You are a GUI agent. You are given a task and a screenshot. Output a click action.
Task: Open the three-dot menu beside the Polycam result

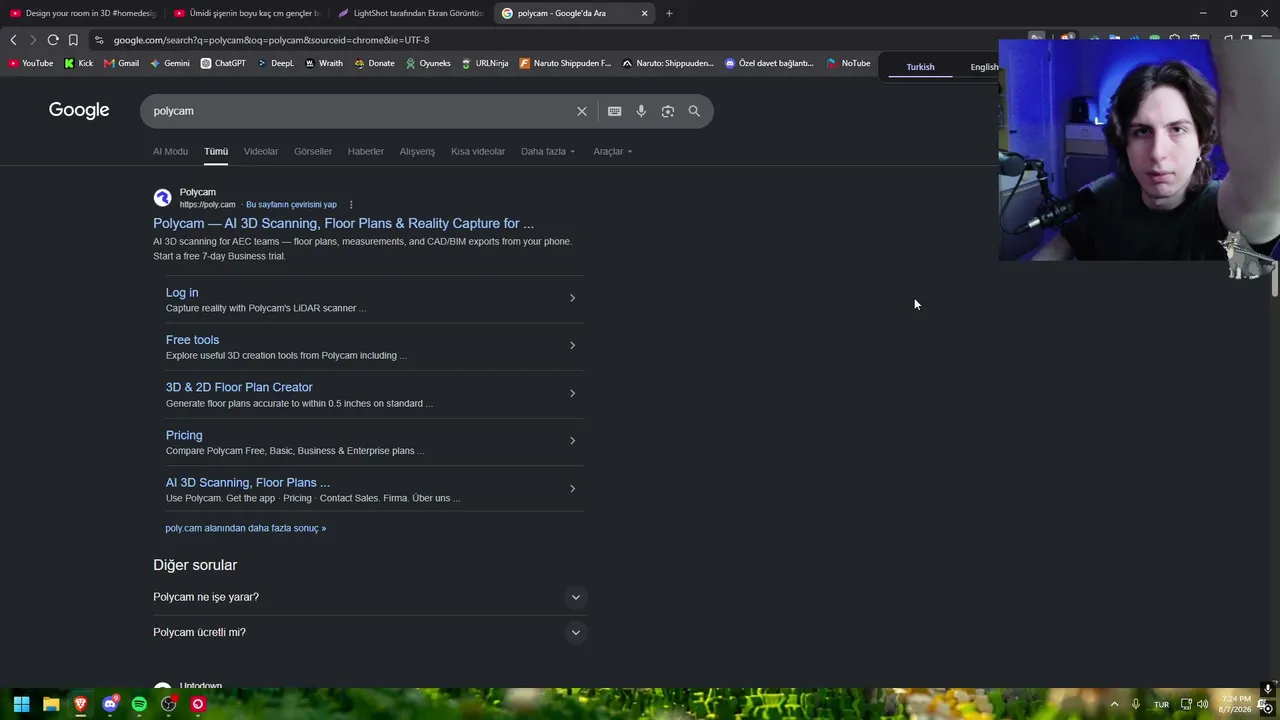[351, 205]
